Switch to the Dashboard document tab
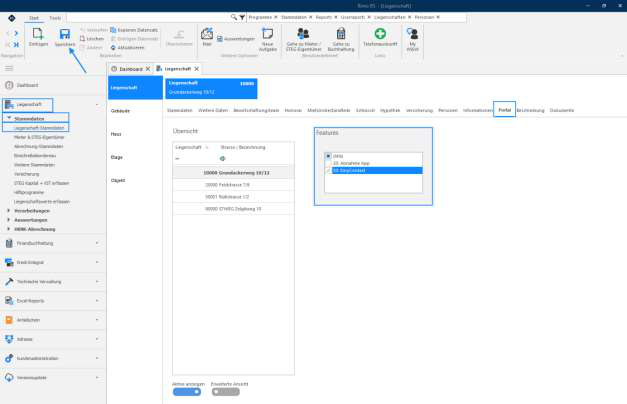Screen dimensions: 627x404 coord(130,69)
